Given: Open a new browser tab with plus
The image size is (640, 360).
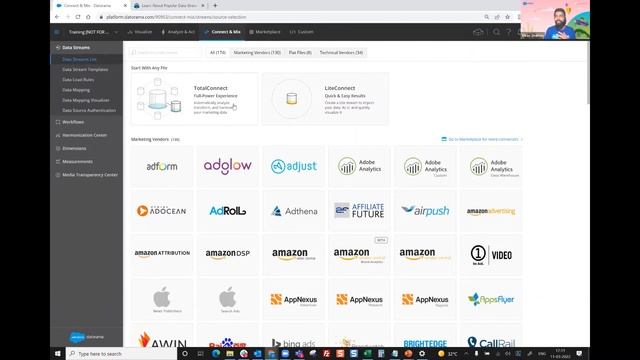Looking at the screenshot, I should tap(215, 6).
